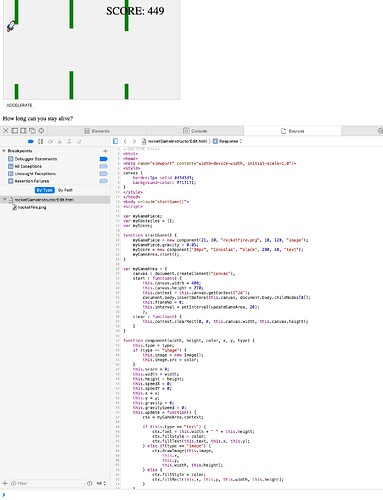
Task: Focus the Filter input field
Action: (x=47, y=483)
